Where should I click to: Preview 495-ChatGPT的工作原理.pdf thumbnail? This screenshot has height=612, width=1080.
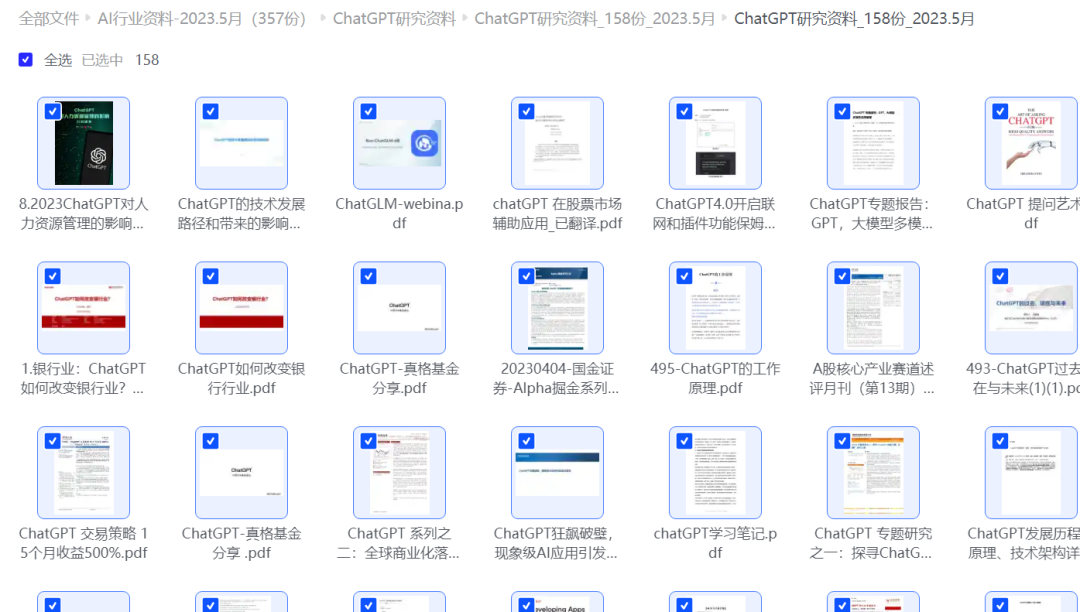click(x=715, y=308)
